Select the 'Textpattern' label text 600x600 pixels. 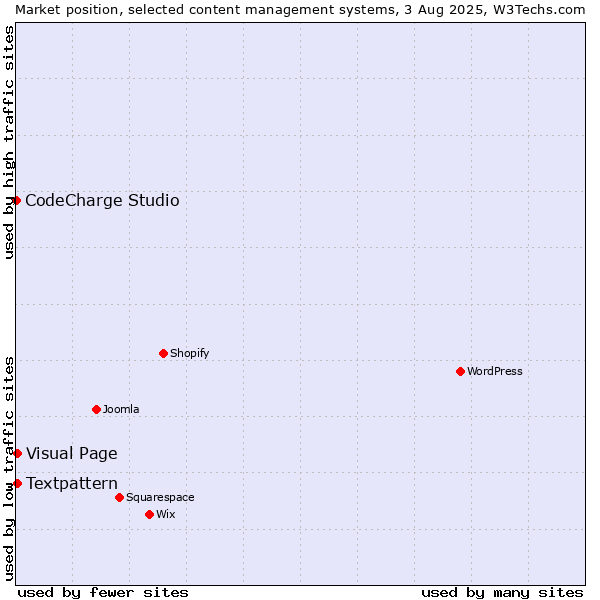[x=72, y=483]
